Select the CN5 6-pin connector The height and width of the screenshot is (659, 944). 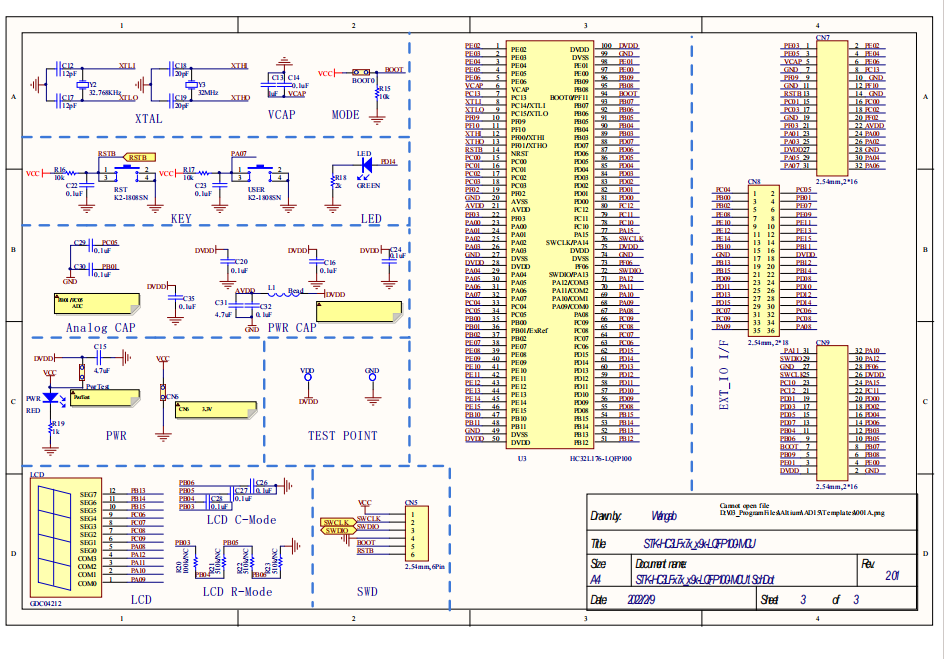click(417, 534)
